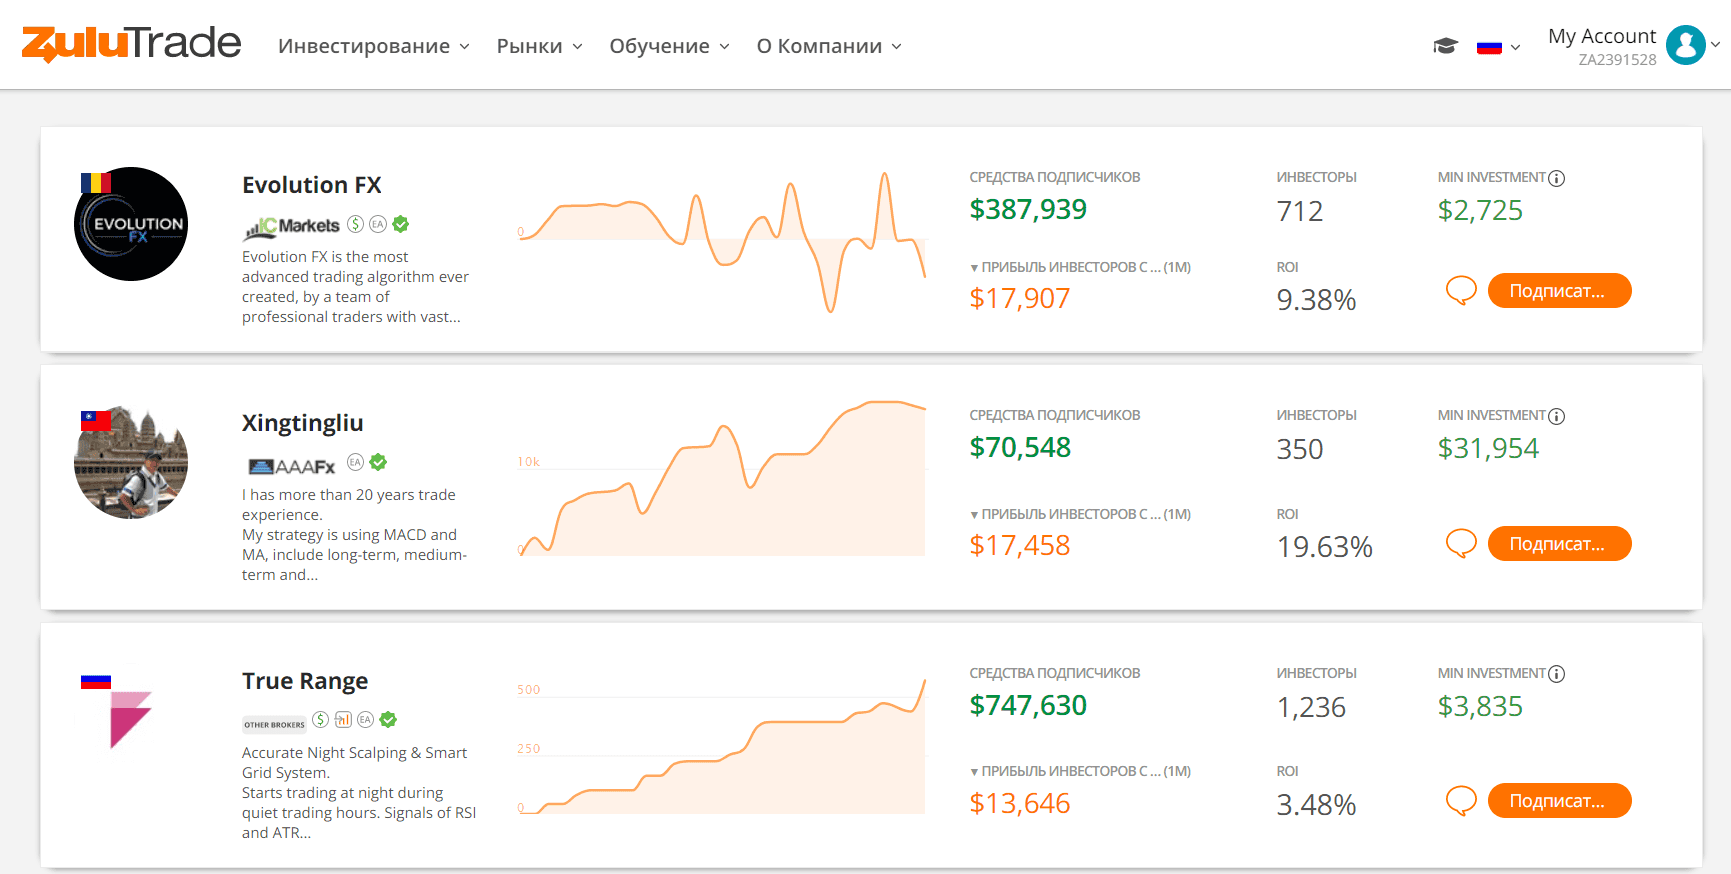Click the 19.63% ROI value
The image size is (1731, 874).
pos(1324,547)
